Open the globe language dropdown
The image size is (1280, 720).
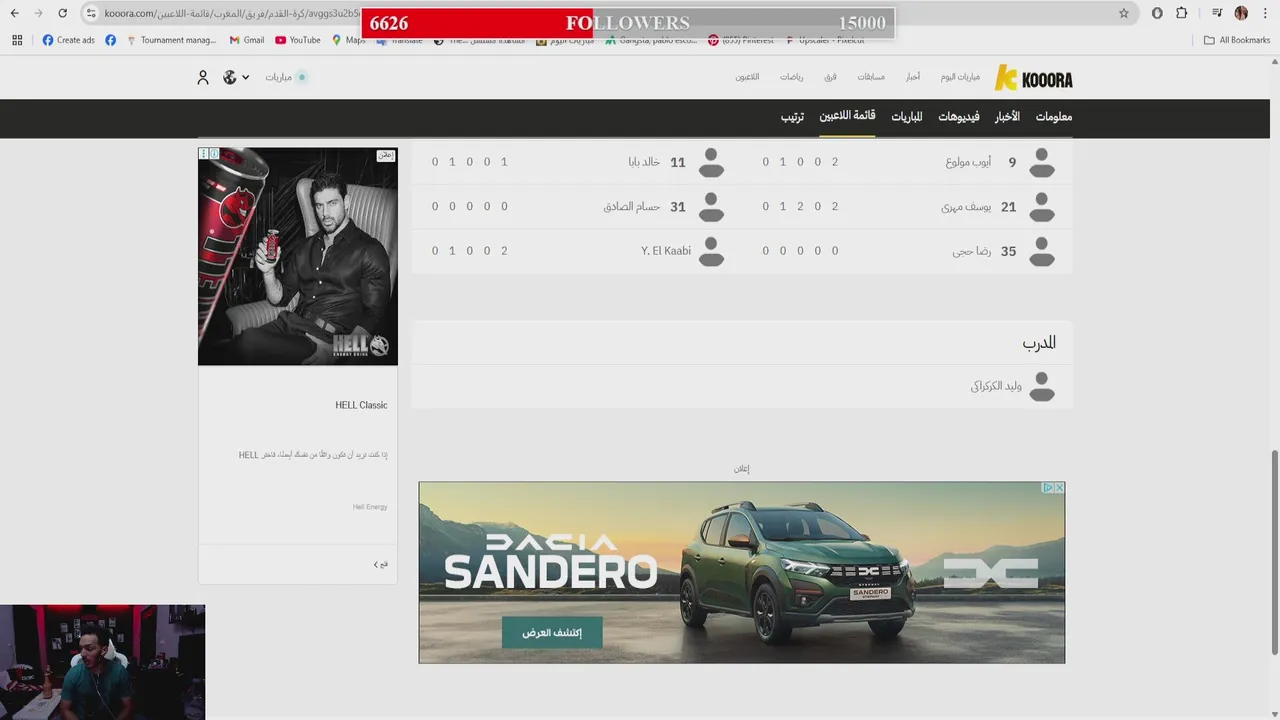pyautogui.click(x=236, y=77)
